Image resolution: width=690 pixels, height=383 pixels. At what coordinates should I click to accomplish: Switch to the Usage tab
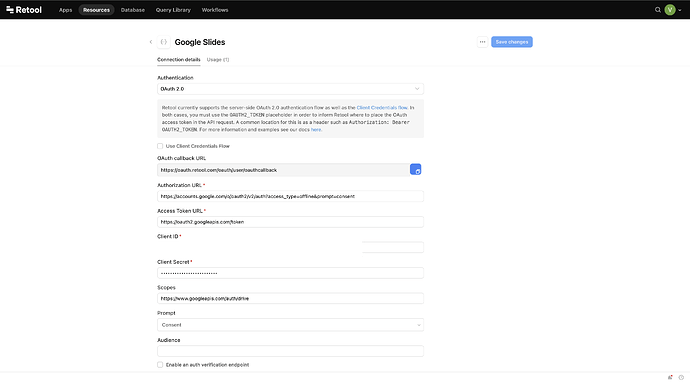(x=218, y=59)
